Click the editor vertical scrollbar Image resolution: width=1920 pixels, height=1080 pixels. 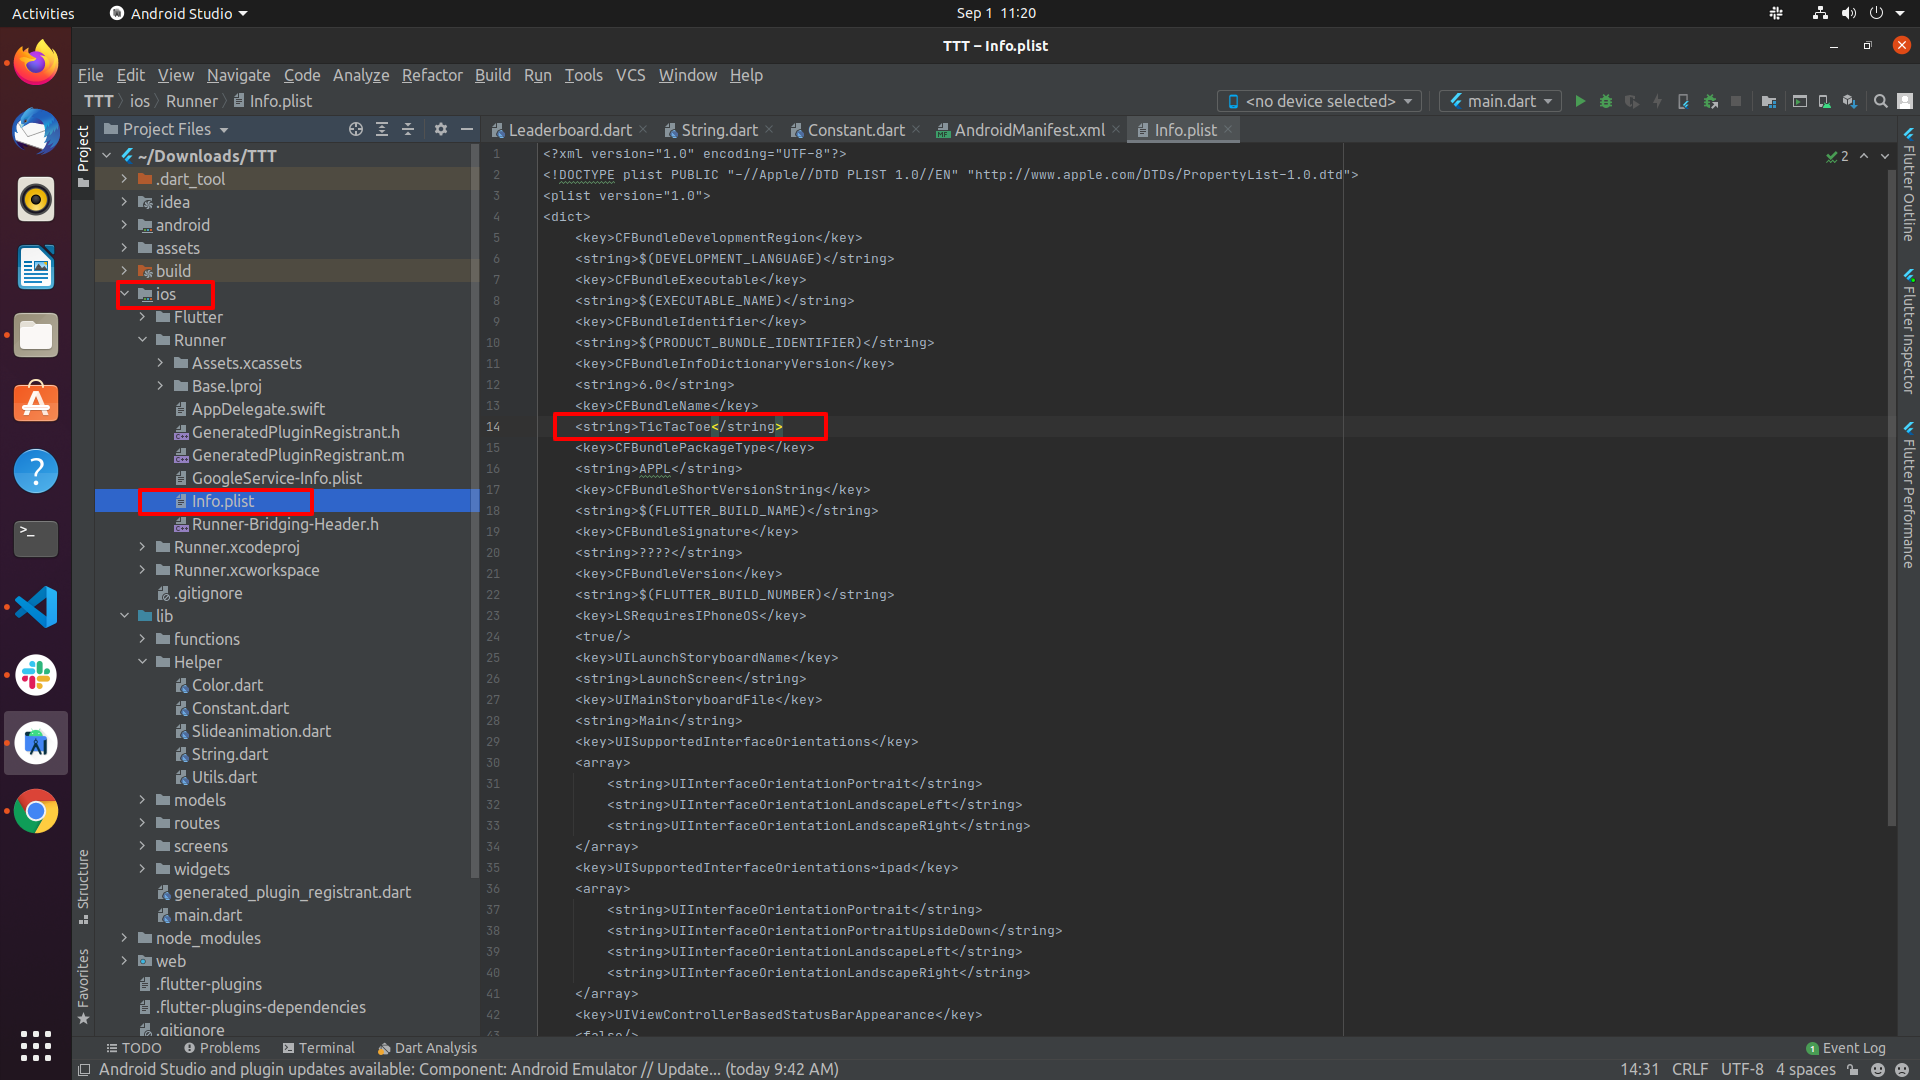(1891, 498)
